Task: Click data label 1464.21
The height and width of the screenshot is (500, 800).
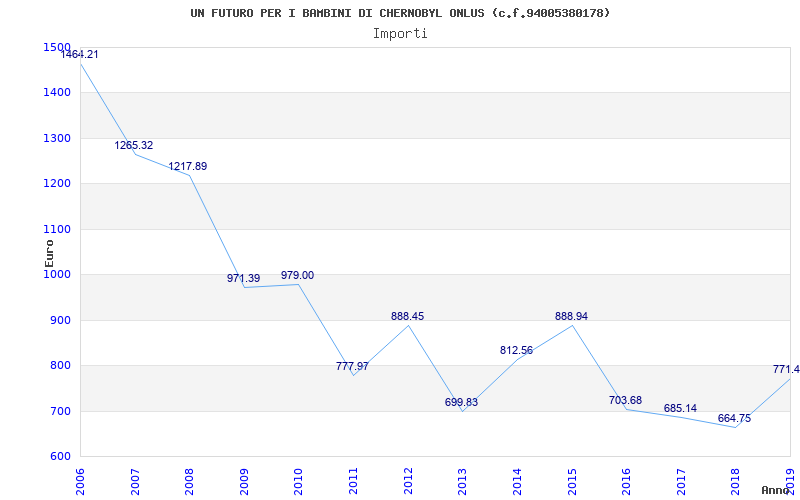Action: coord(79,55)
